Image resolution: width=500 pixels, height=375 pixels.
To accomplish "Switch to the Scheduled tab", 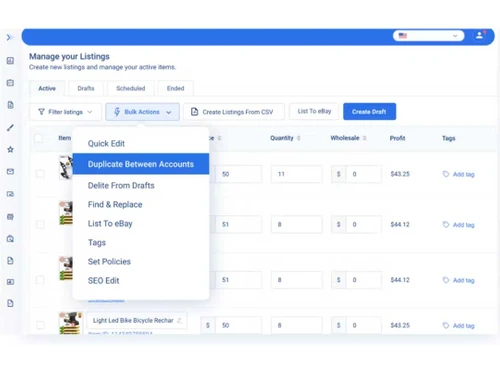I will tap(130, 88).
